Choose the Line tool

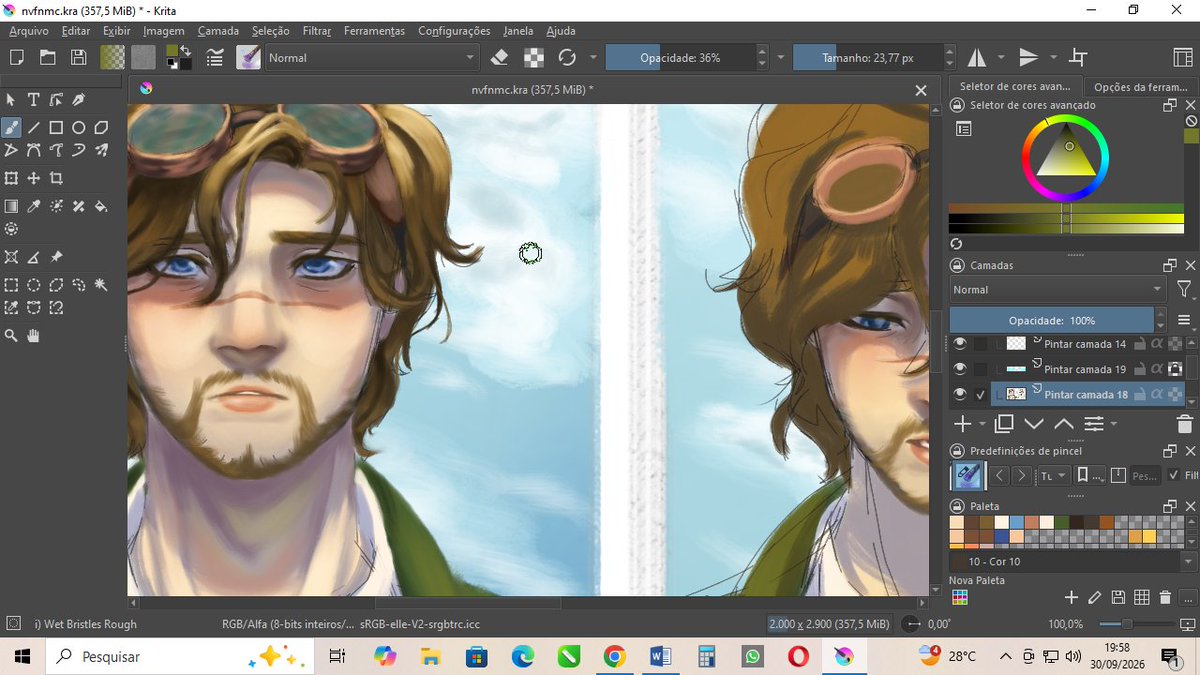33,127
